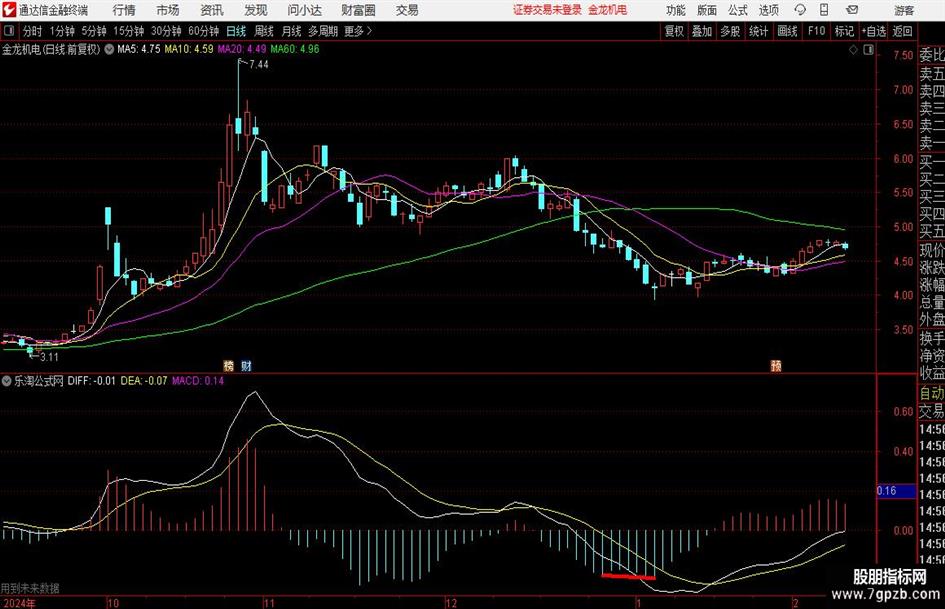Click the MACD: 0.14 value

198,380
